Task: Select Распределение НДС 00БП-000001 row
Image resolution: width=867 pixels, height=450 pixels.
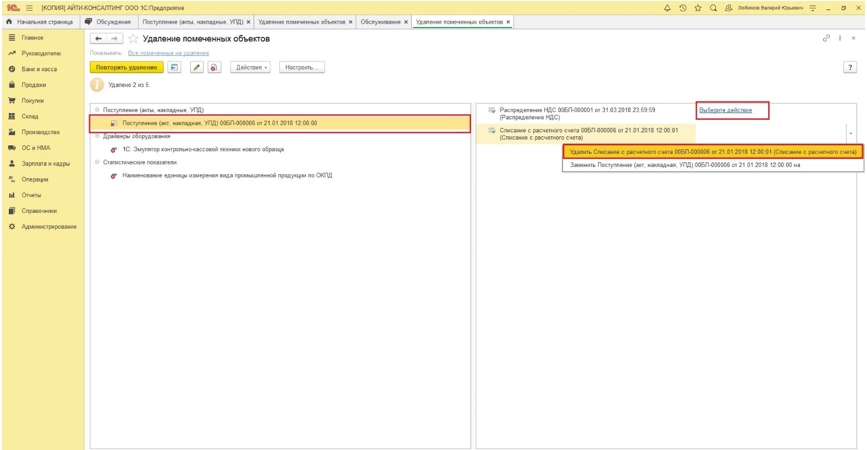Action: (586, 113)
